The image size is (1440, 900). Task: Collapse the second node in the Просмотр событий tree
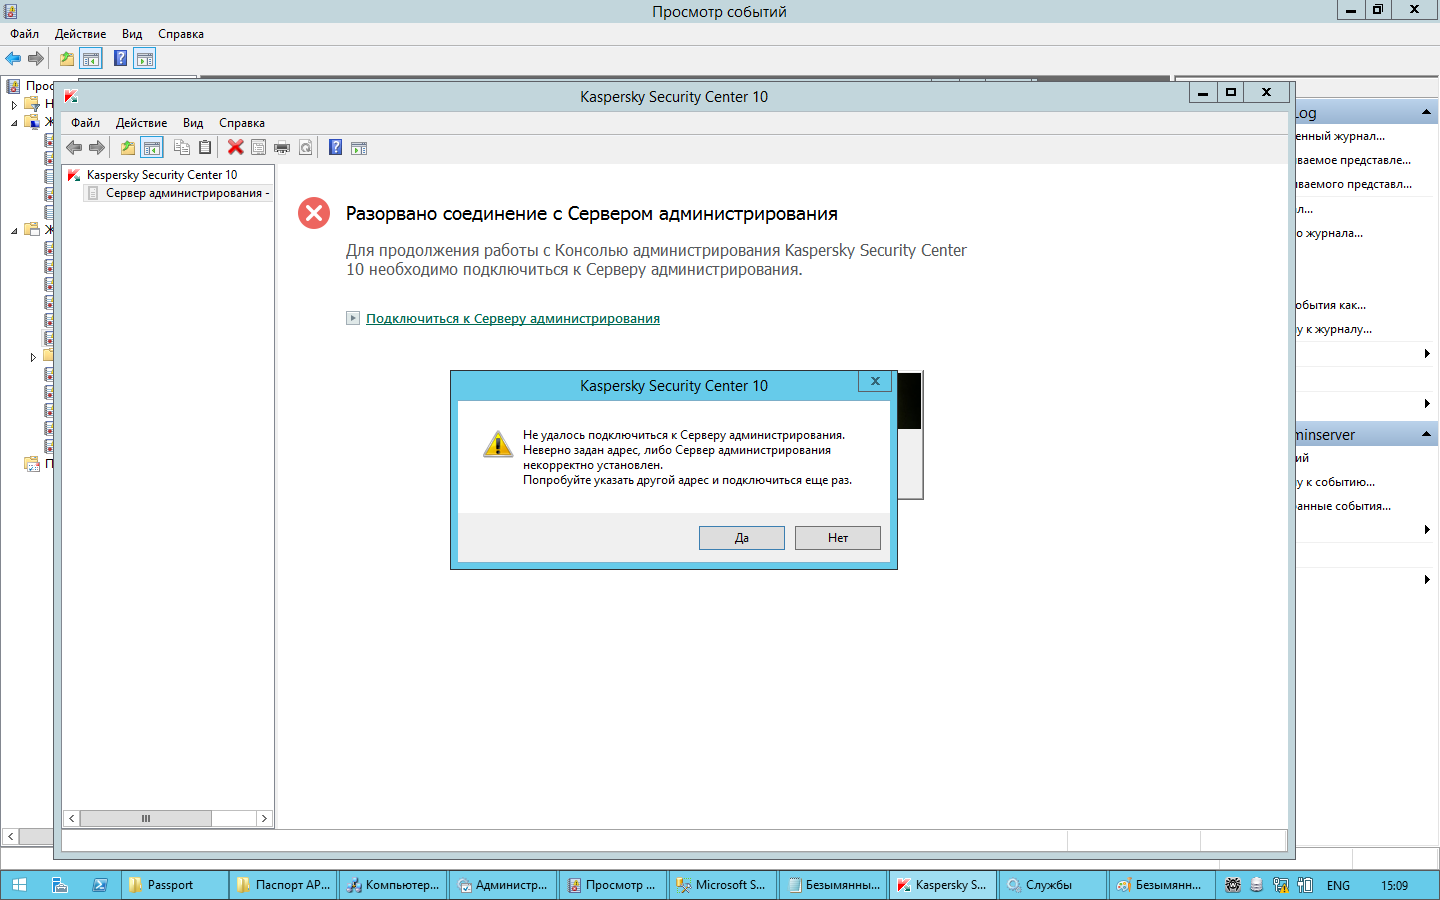[x=14, y=122]
